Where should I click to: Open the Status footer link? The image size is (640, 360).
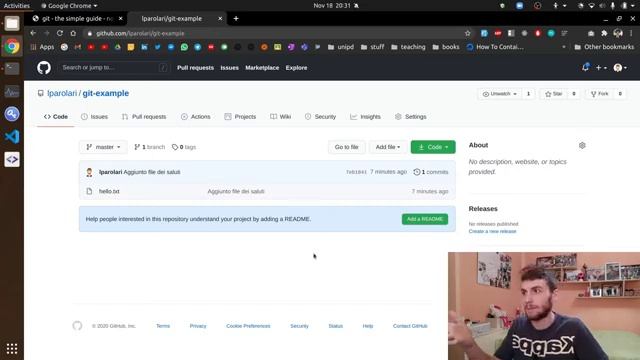pos(336,326)
